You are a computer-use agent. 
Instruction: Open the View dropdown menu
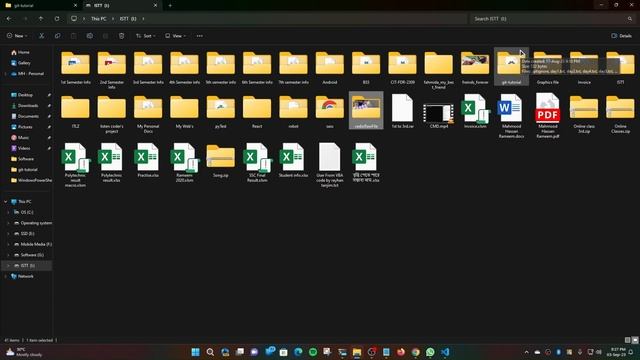176,36
